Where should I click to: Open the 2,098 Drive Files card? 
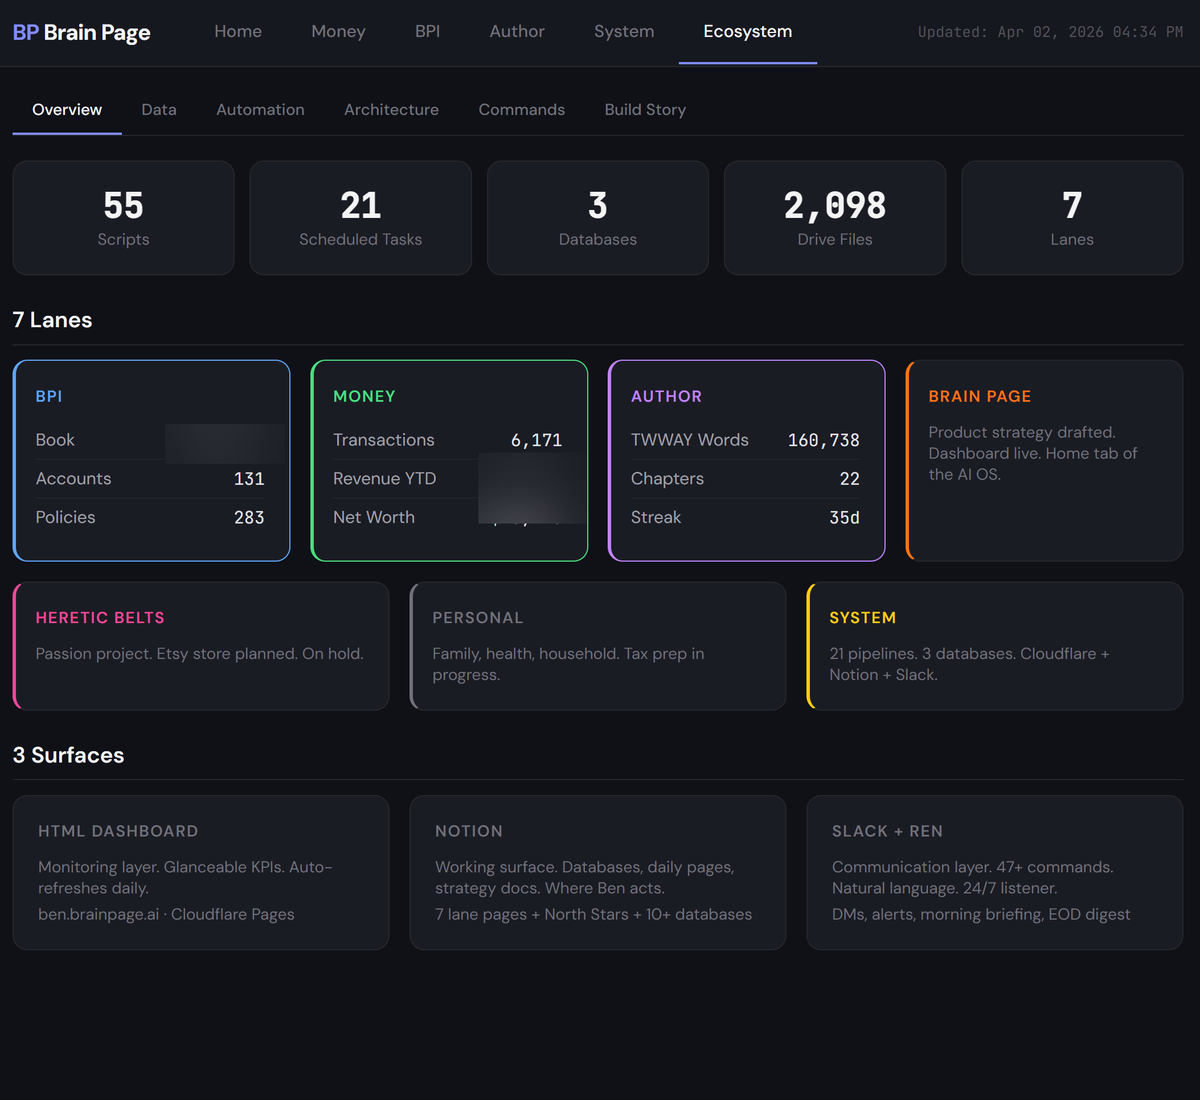834,217
